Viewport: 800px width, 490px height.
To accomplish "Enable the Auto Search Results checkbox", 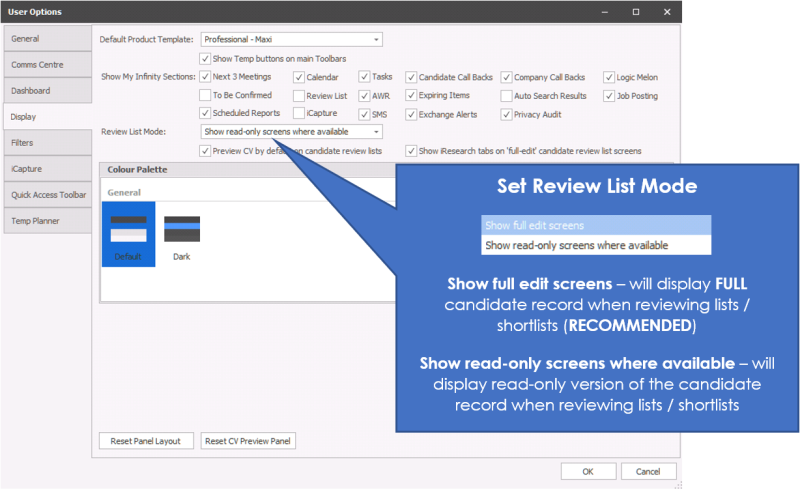I will [x=506, y=96].
